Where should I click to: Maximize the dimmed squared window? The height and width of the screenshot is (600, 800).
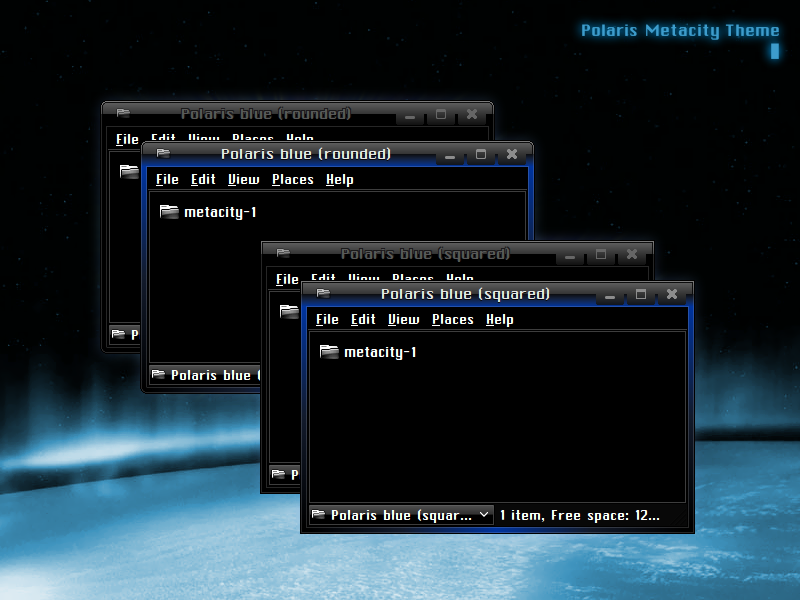coord(601,255)
